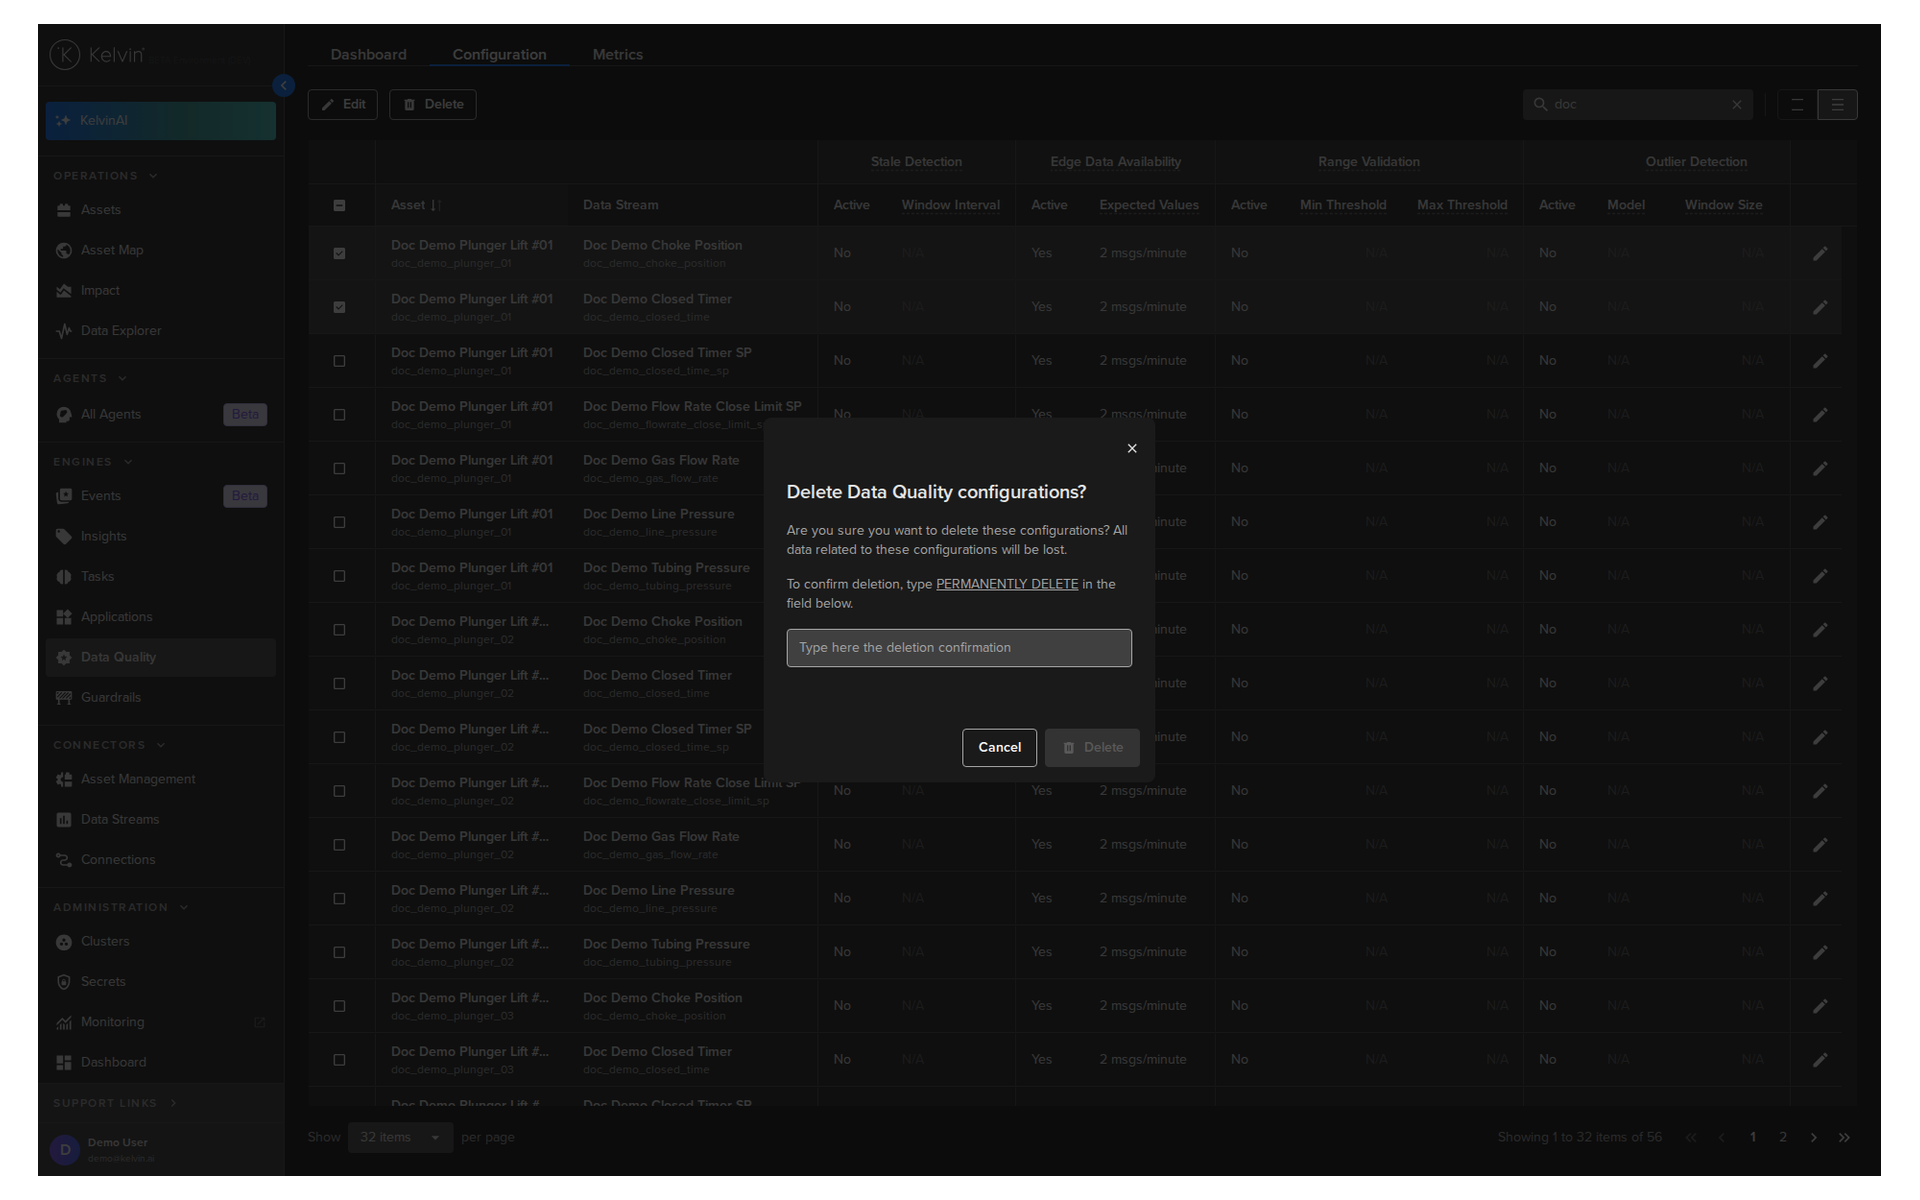This screenshot has width=1920, height=1200.
Task: Open Data Explorer in the sidebar
Action: [160, 331]
